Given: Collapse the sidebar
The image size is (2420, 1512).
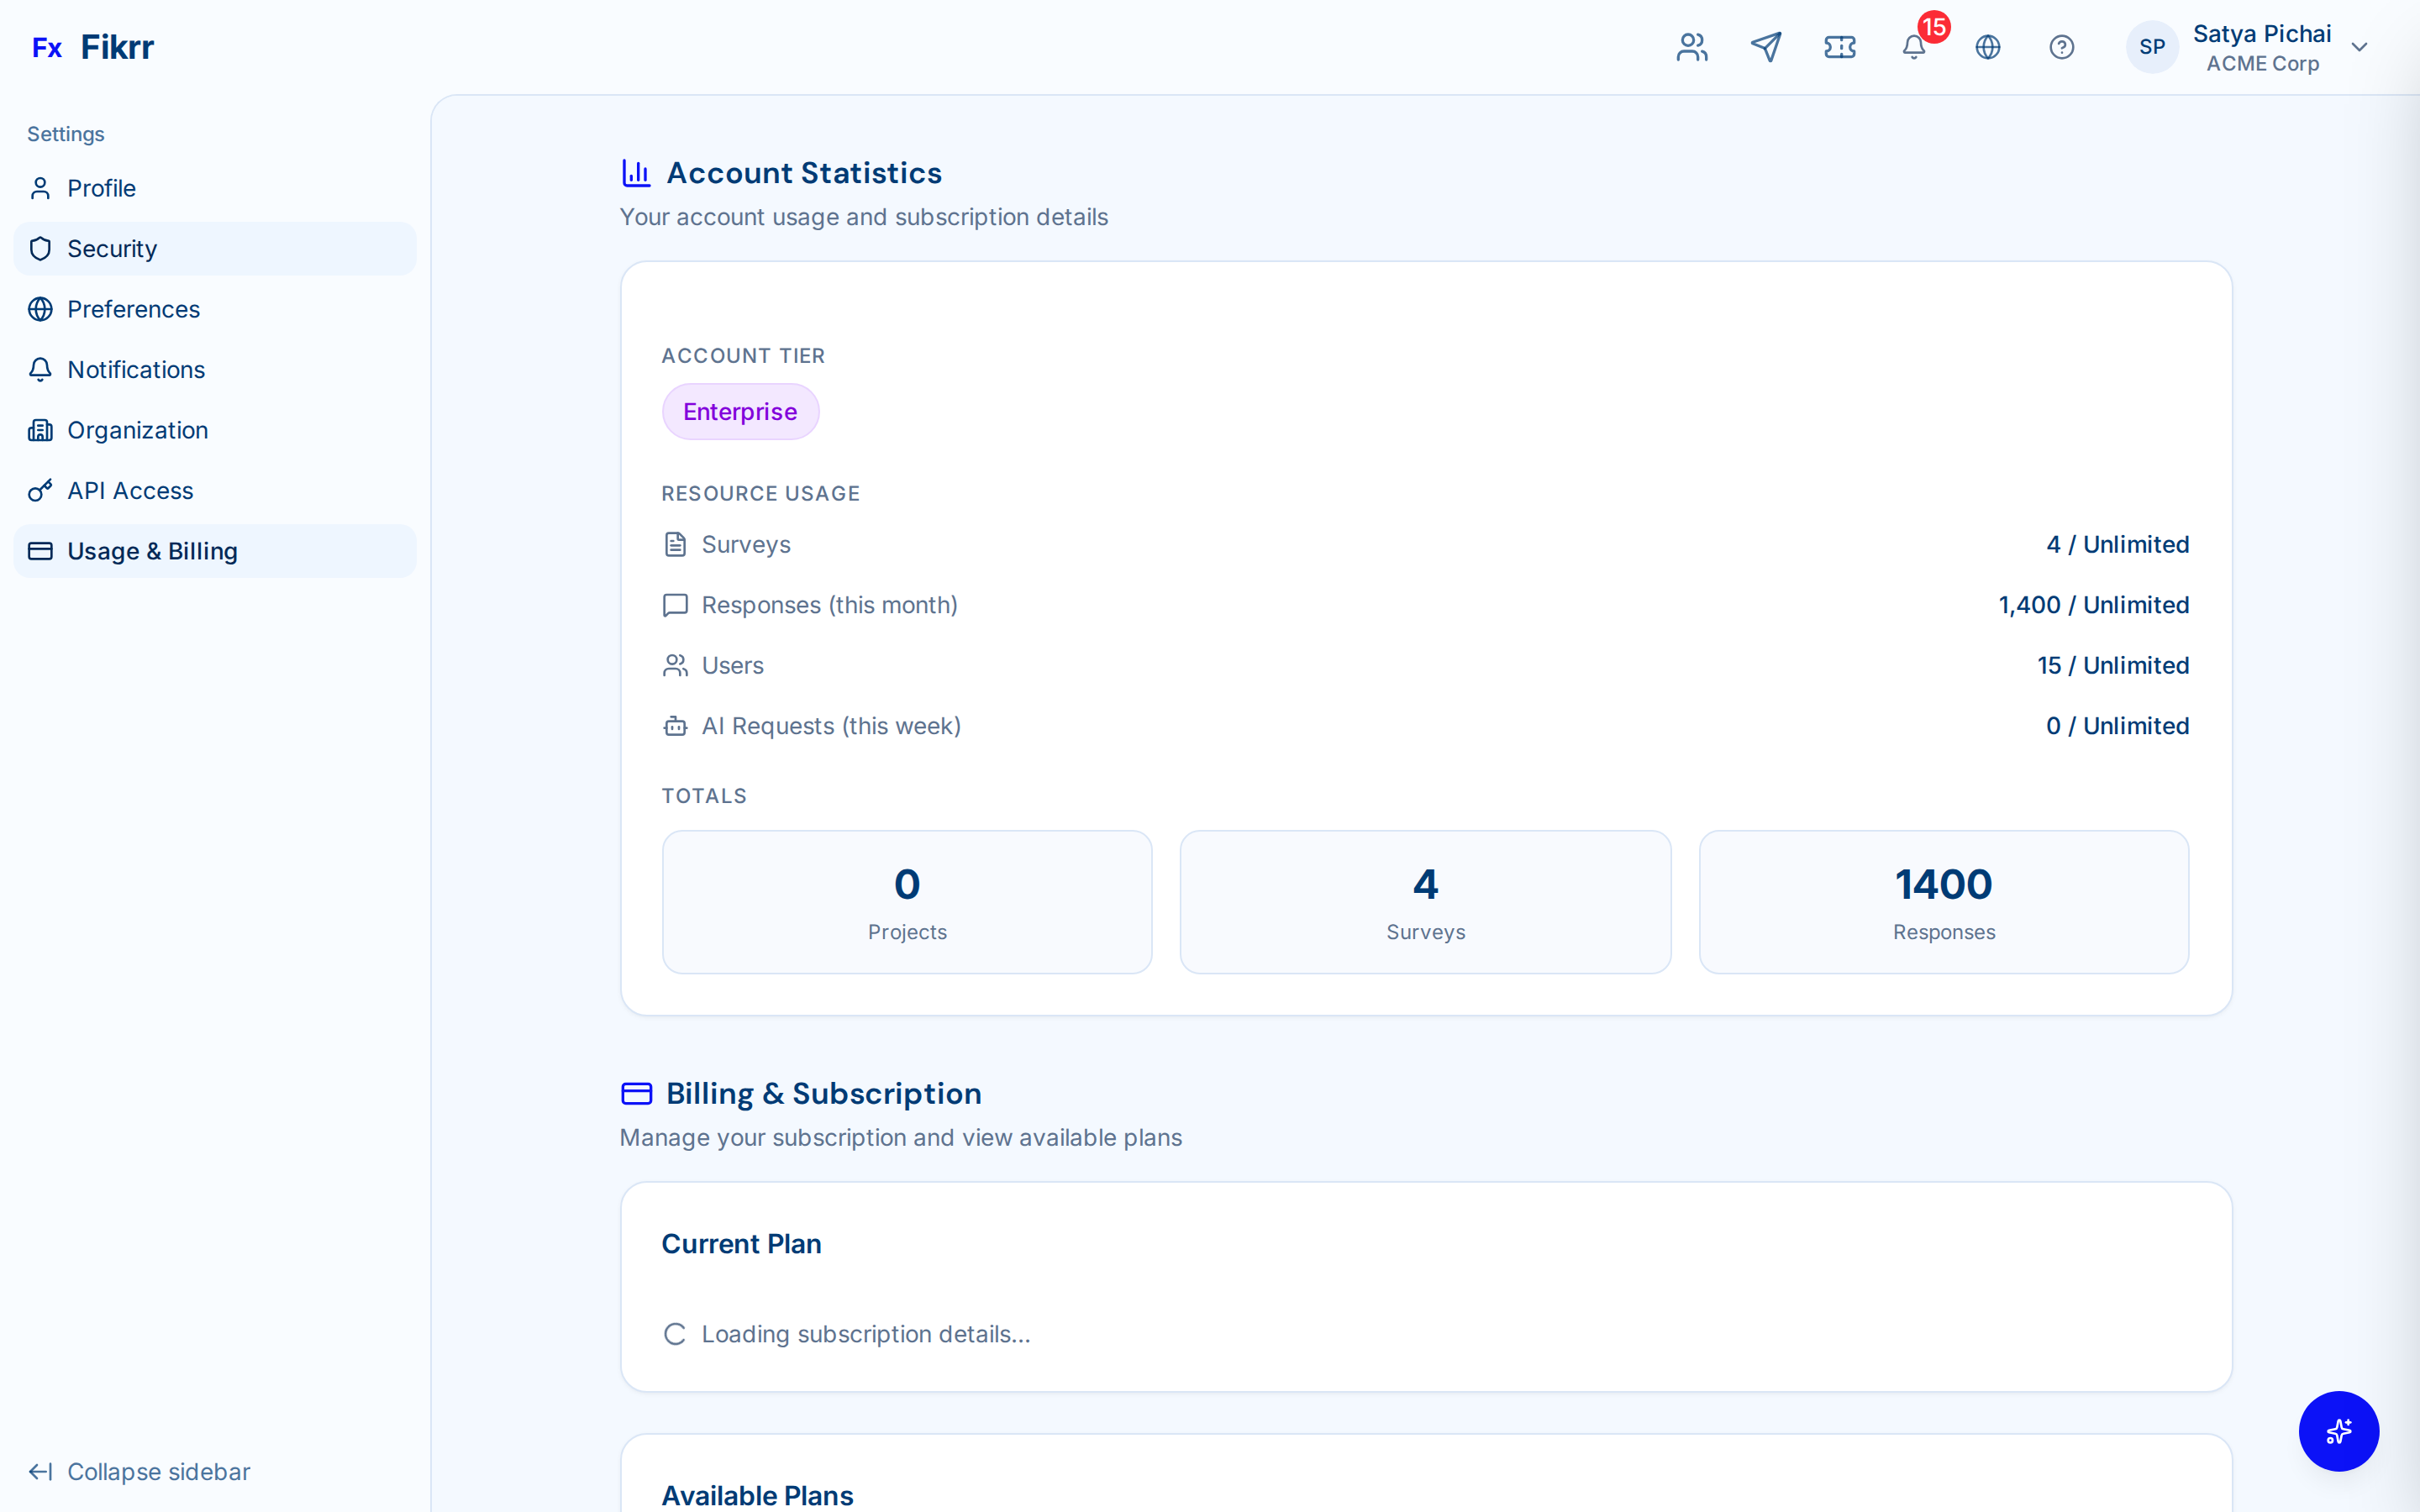Looking at the screenshot, I should click(139, 1471).
